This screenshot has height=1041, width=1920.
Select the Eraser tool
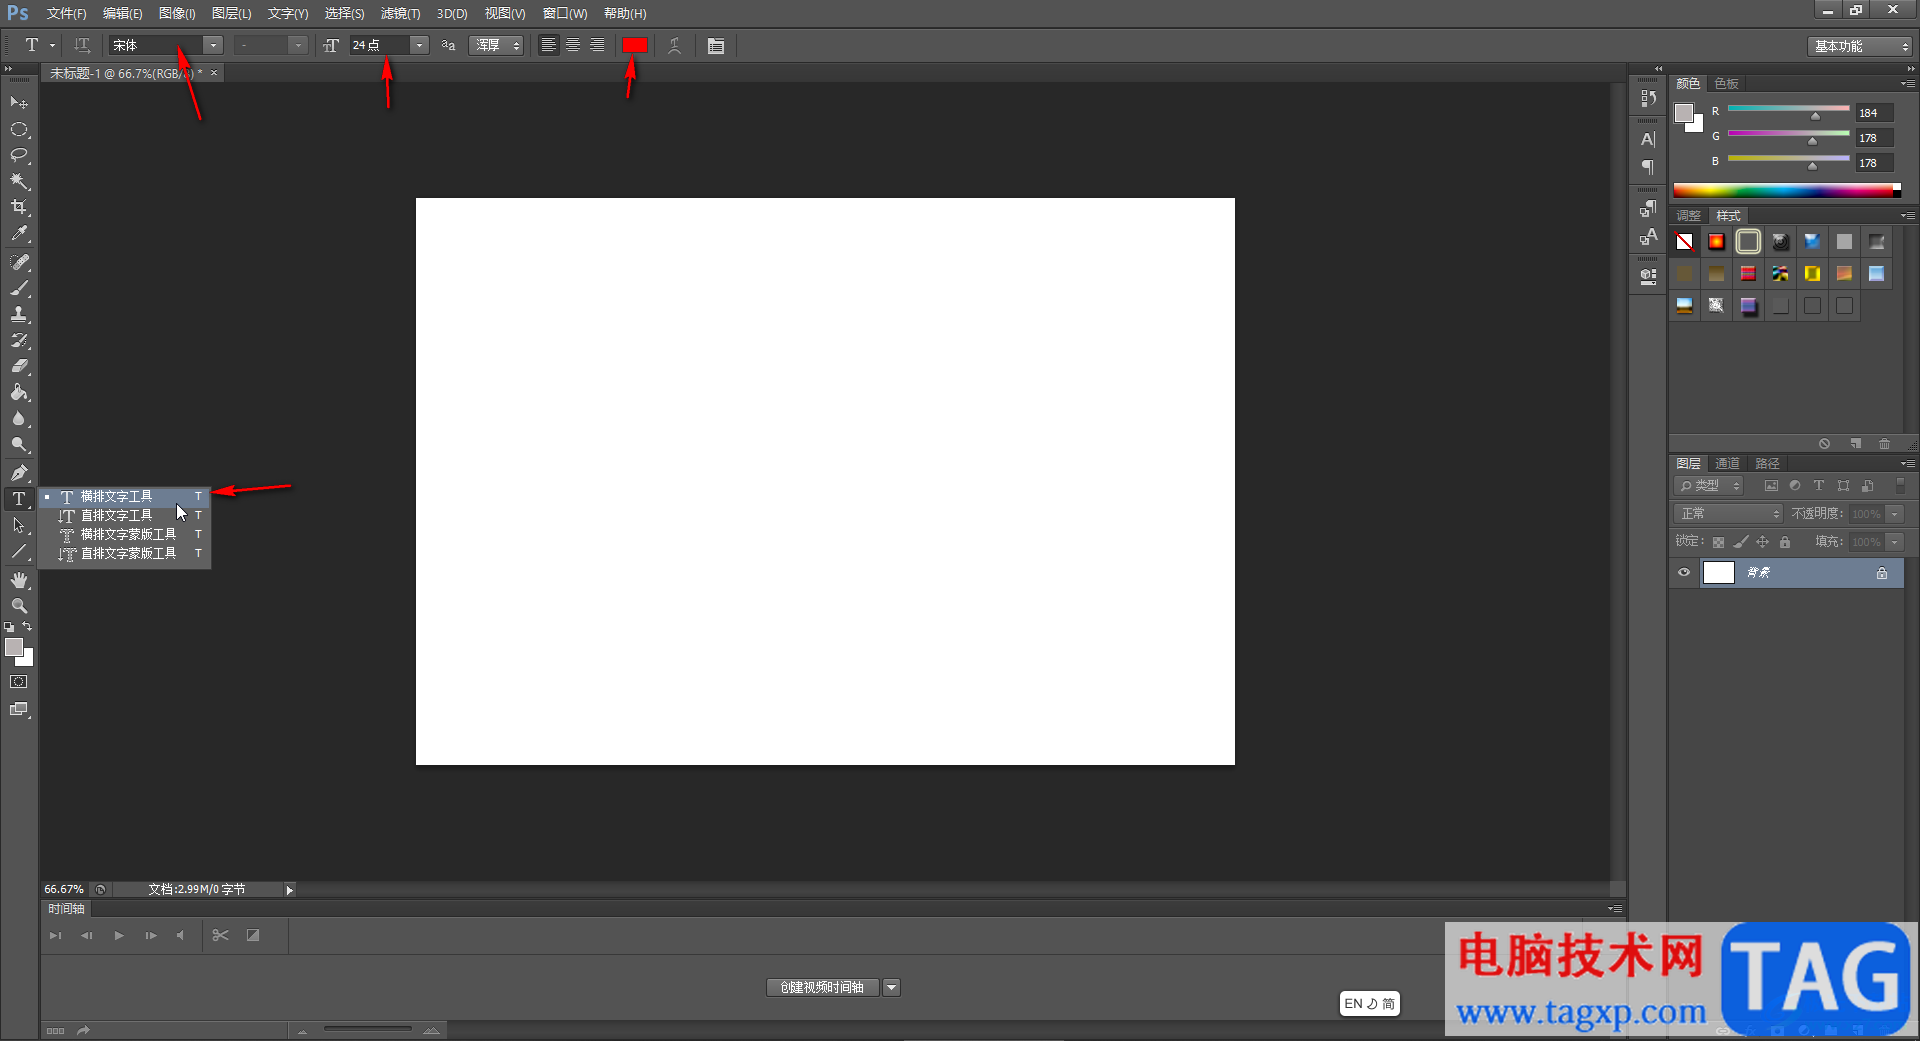(19, 366)
